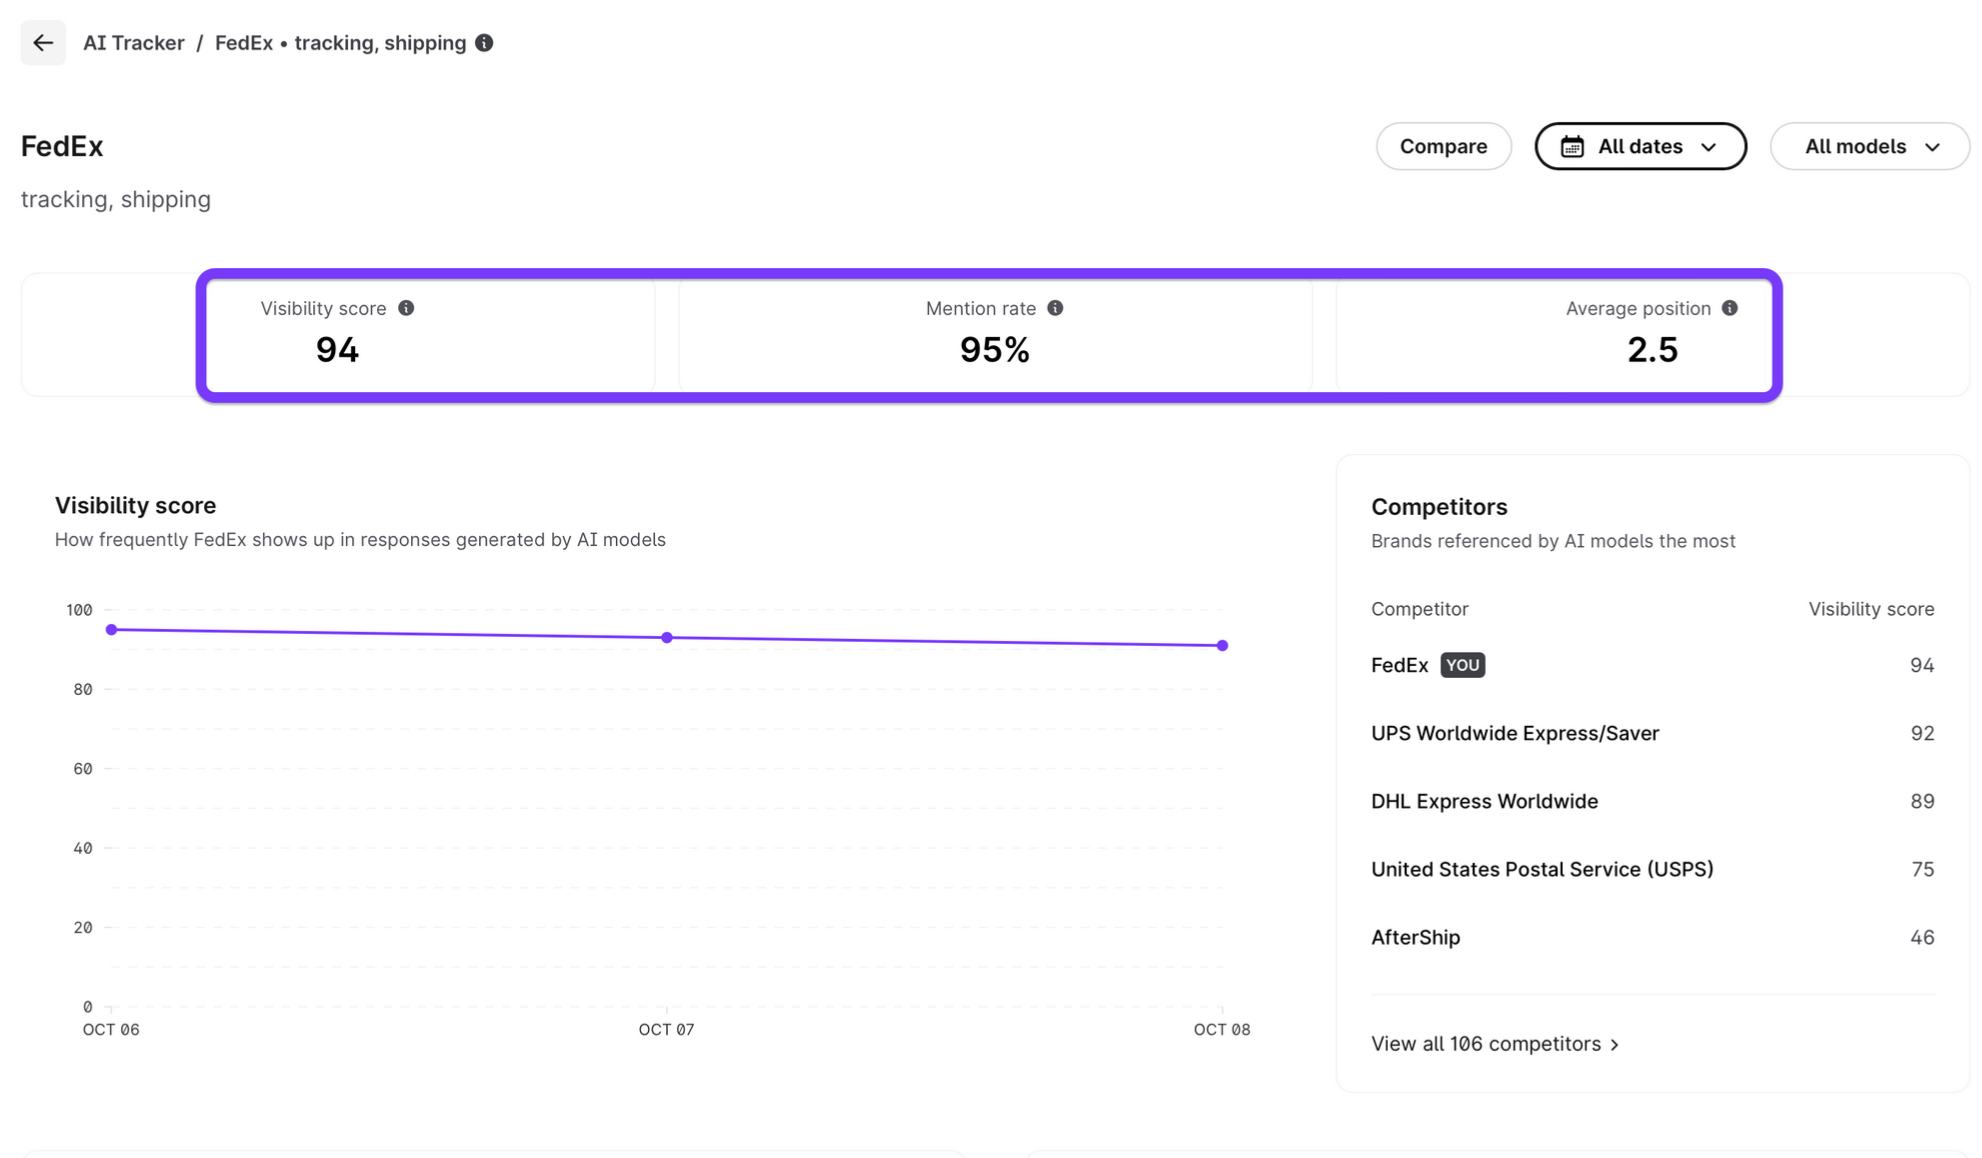This screenshot has width=1982, height=1158.
Task: Expand the All models dropdown
Action: click(x=1869, y=147)
